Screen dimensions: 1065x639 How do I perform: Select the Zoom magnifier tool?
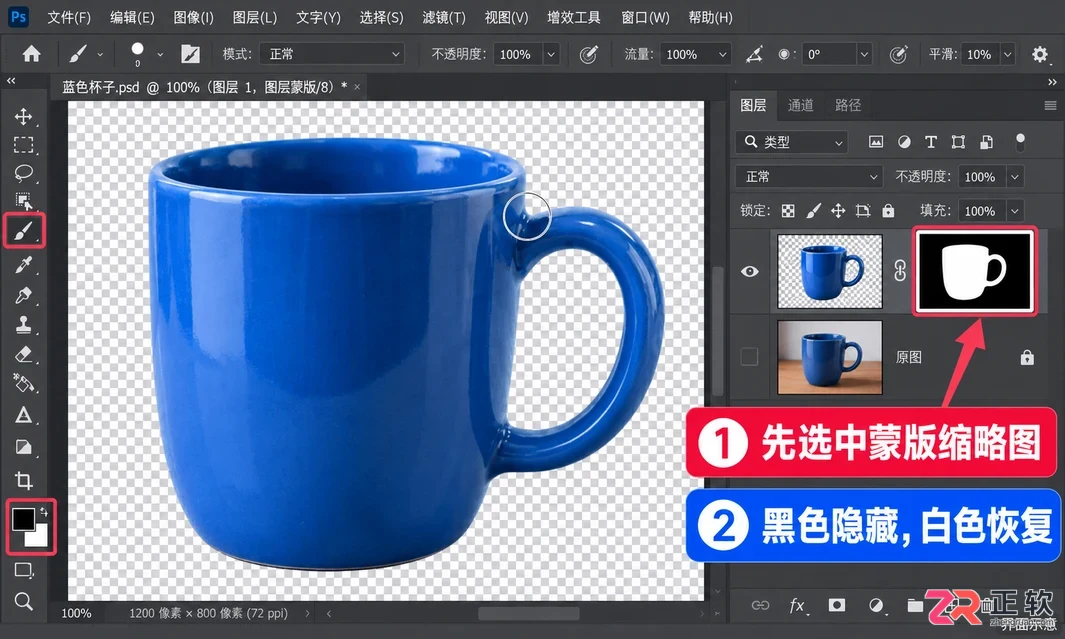click(24, 601)
